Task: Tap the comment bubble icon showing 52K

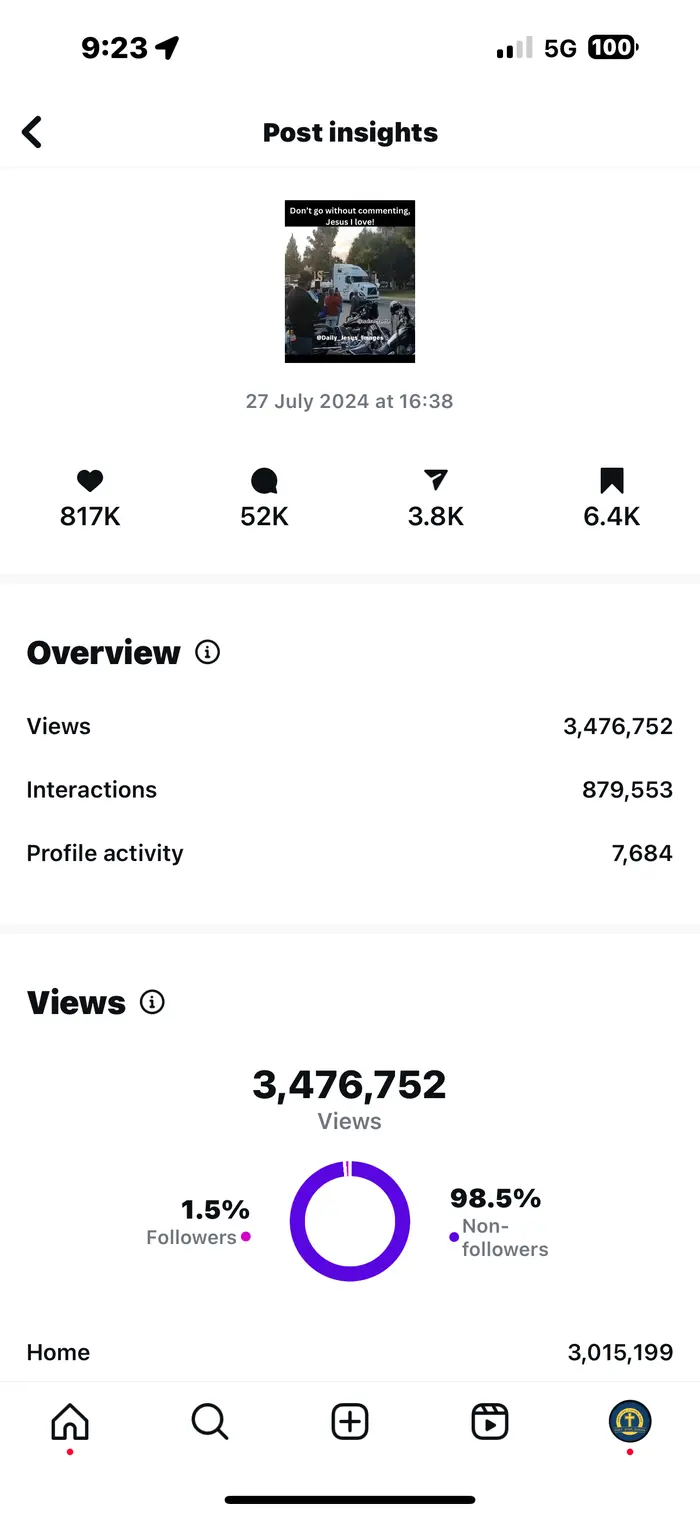Action: pos(264,482)
